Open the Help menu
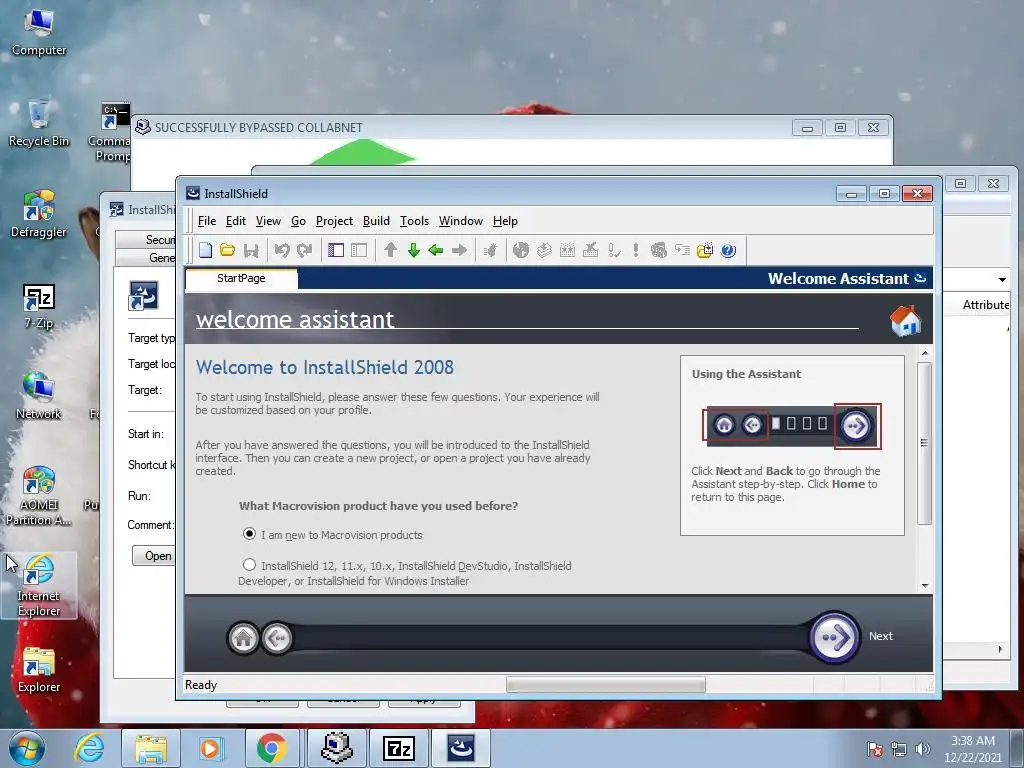The image size is (1024, 768). (505, 221)
